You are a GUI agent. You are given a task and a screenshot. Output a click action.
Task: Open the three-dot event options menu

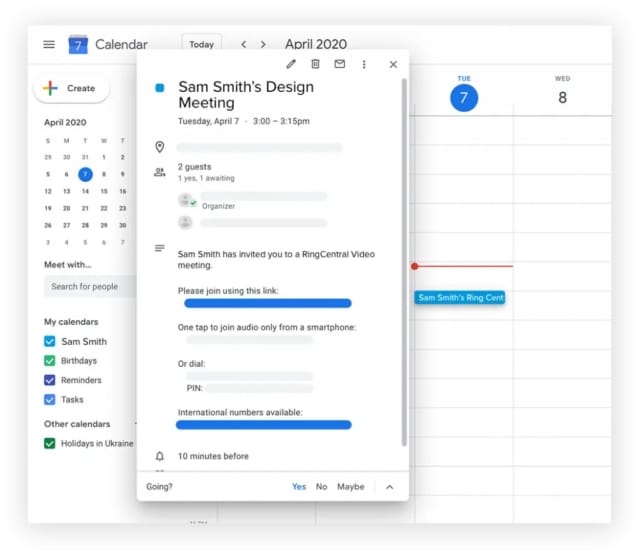(x=364, y=64)
